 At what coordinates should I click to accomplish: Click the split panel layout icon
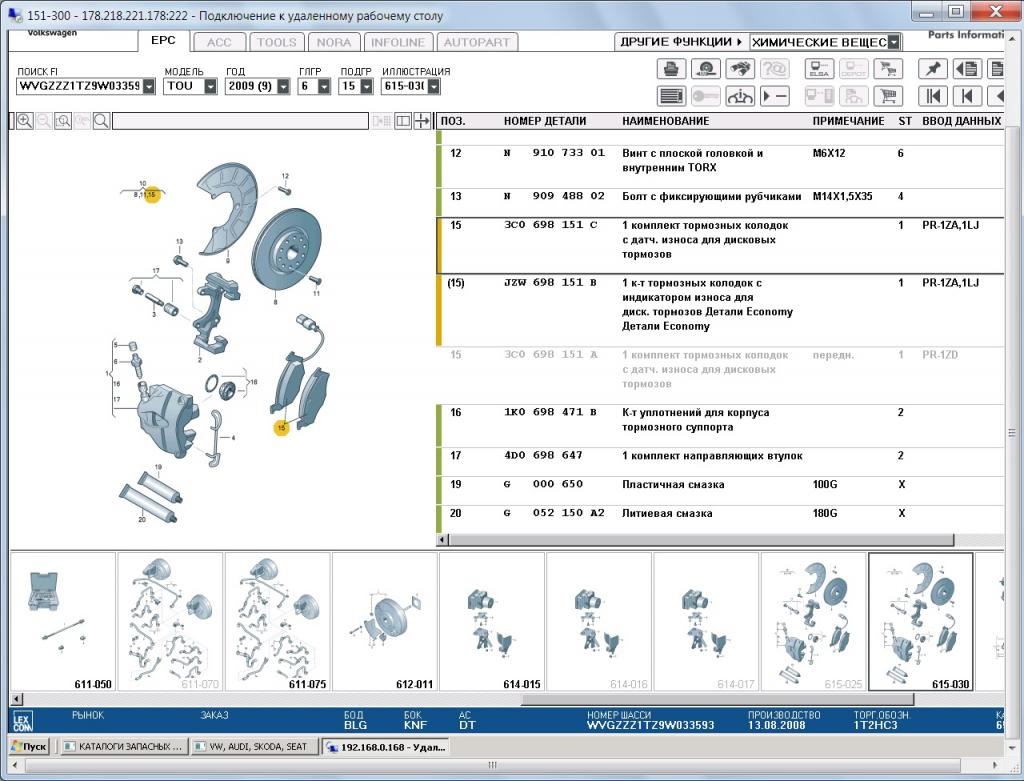tap(403, 121)
